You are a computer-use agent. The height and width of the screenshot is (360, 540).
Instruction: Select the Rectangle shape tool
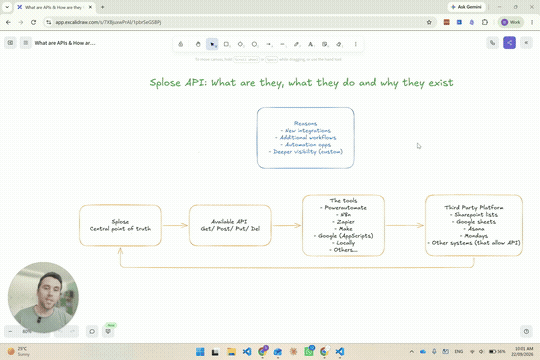click(226, 44)
